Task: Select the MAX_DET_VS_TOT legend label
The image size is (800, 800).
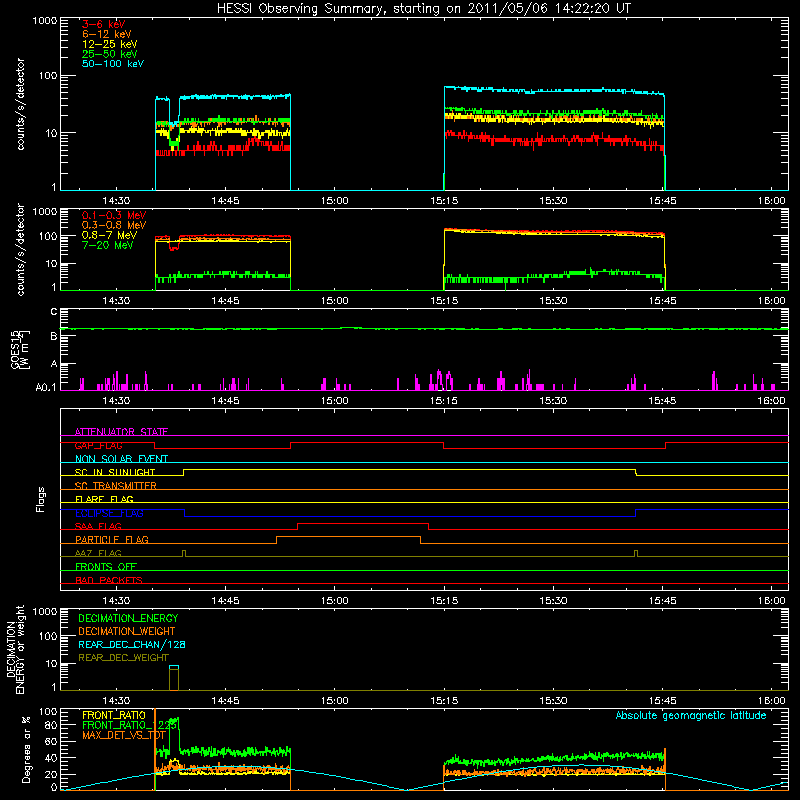Action: click(123, 735)
